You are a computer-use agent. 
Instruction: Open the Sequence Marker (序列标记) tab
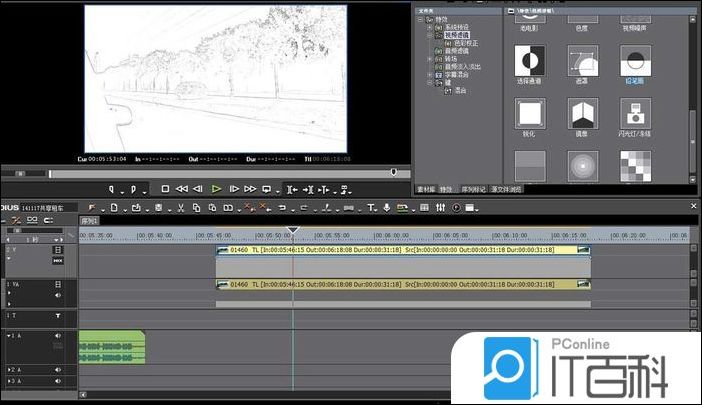(x=469, y=187)
